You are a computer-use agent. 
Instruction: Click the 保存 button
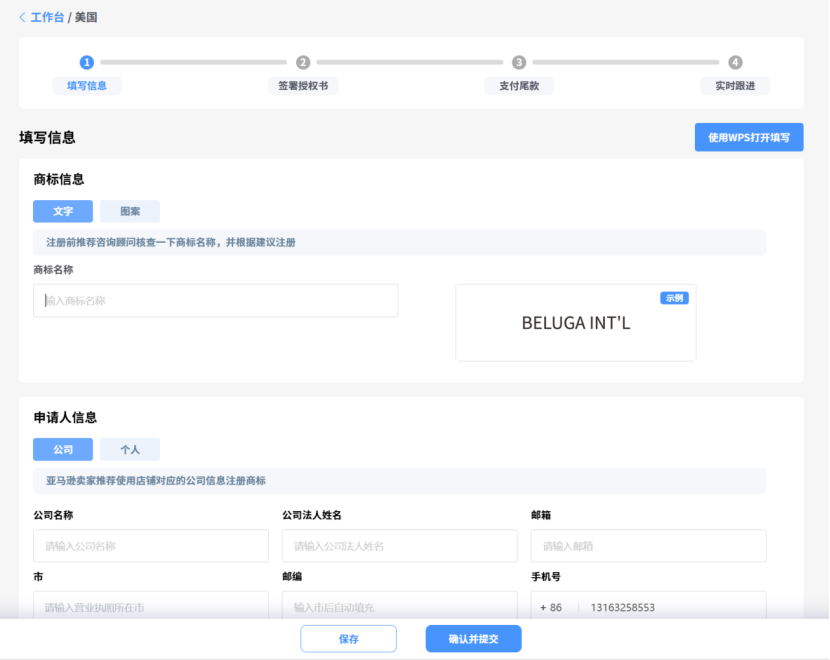pyautogui.click(x=348, y=639)
